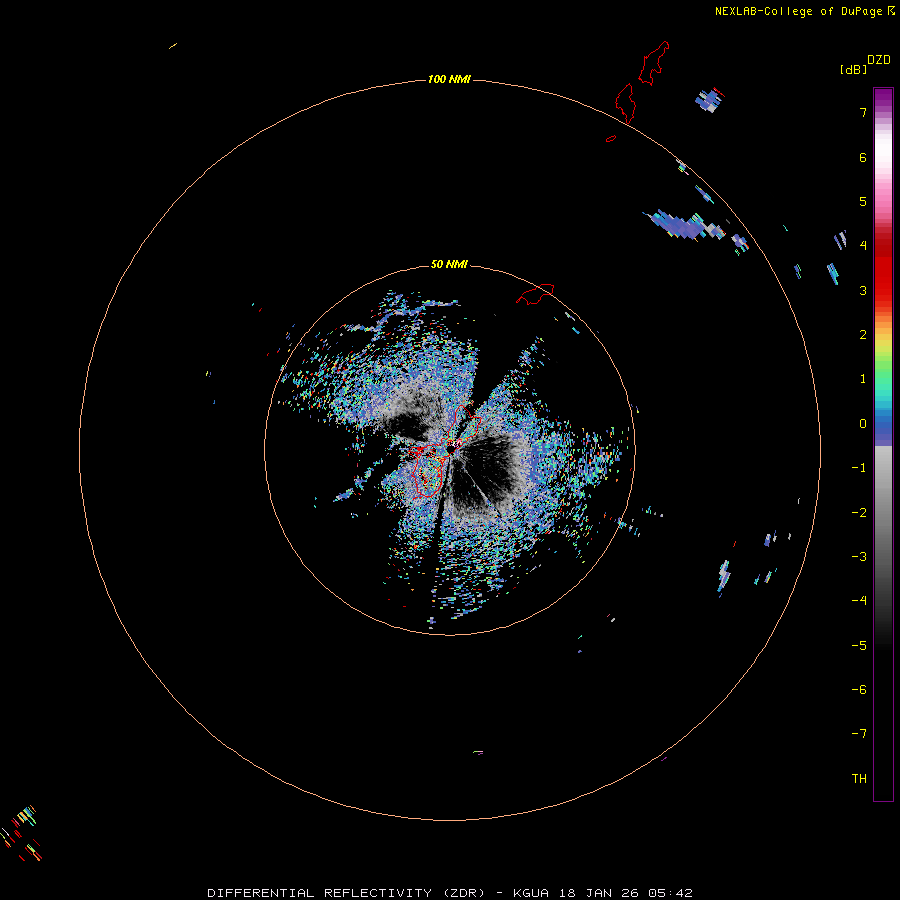Click the 0 value on the color scale

(863, 424)
